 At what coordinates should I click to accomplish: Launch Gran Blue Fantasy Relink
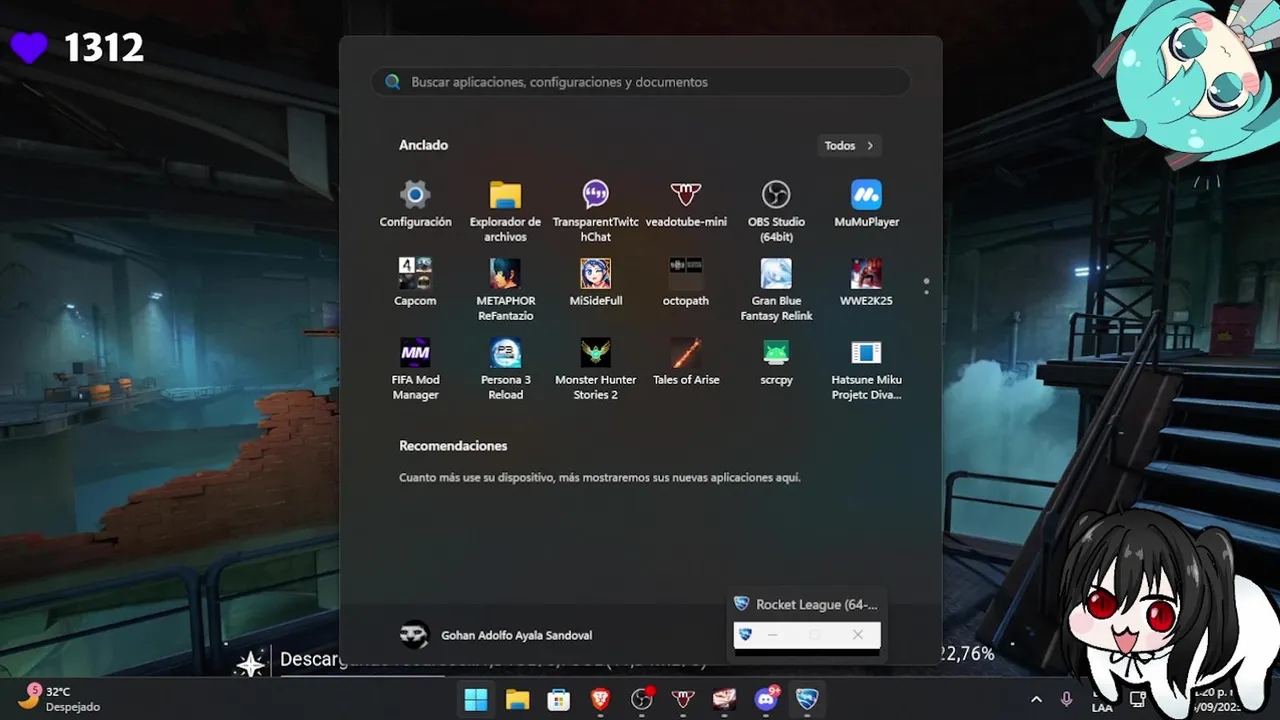point(776,290)
